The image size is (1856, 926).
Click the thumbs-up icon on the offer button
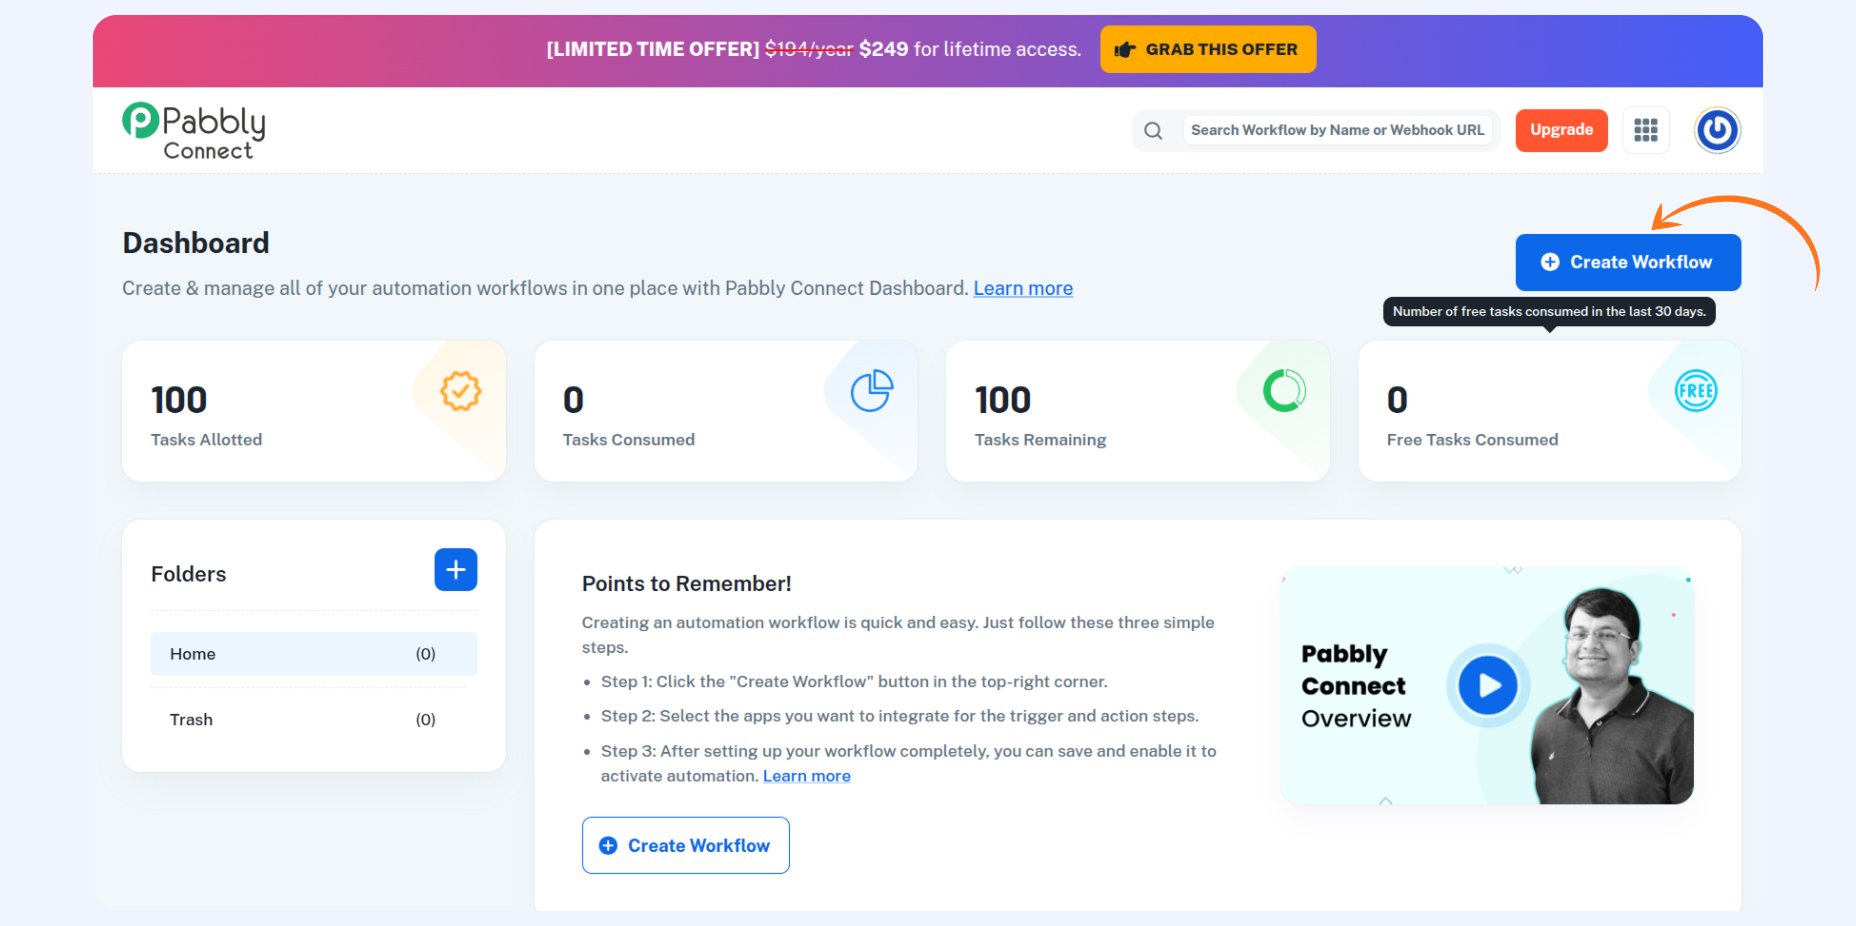coord(1126,49)
